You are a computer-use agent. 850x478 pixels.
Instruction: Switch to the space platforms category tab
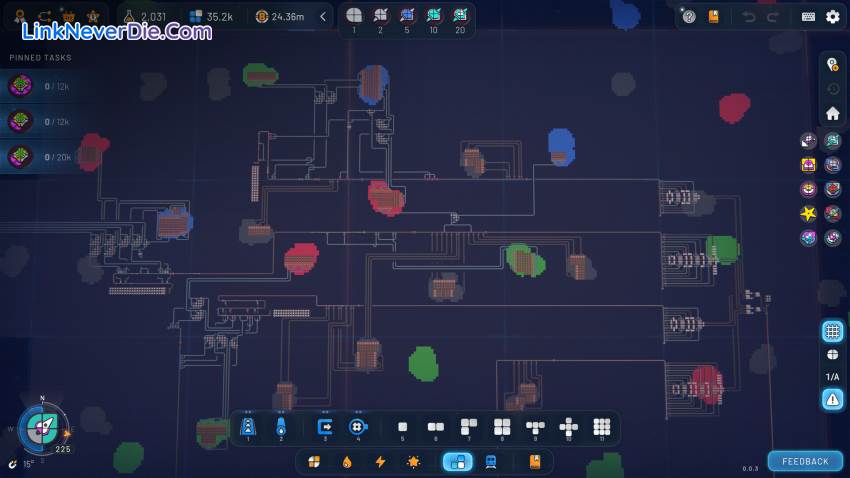click(457, 461)
